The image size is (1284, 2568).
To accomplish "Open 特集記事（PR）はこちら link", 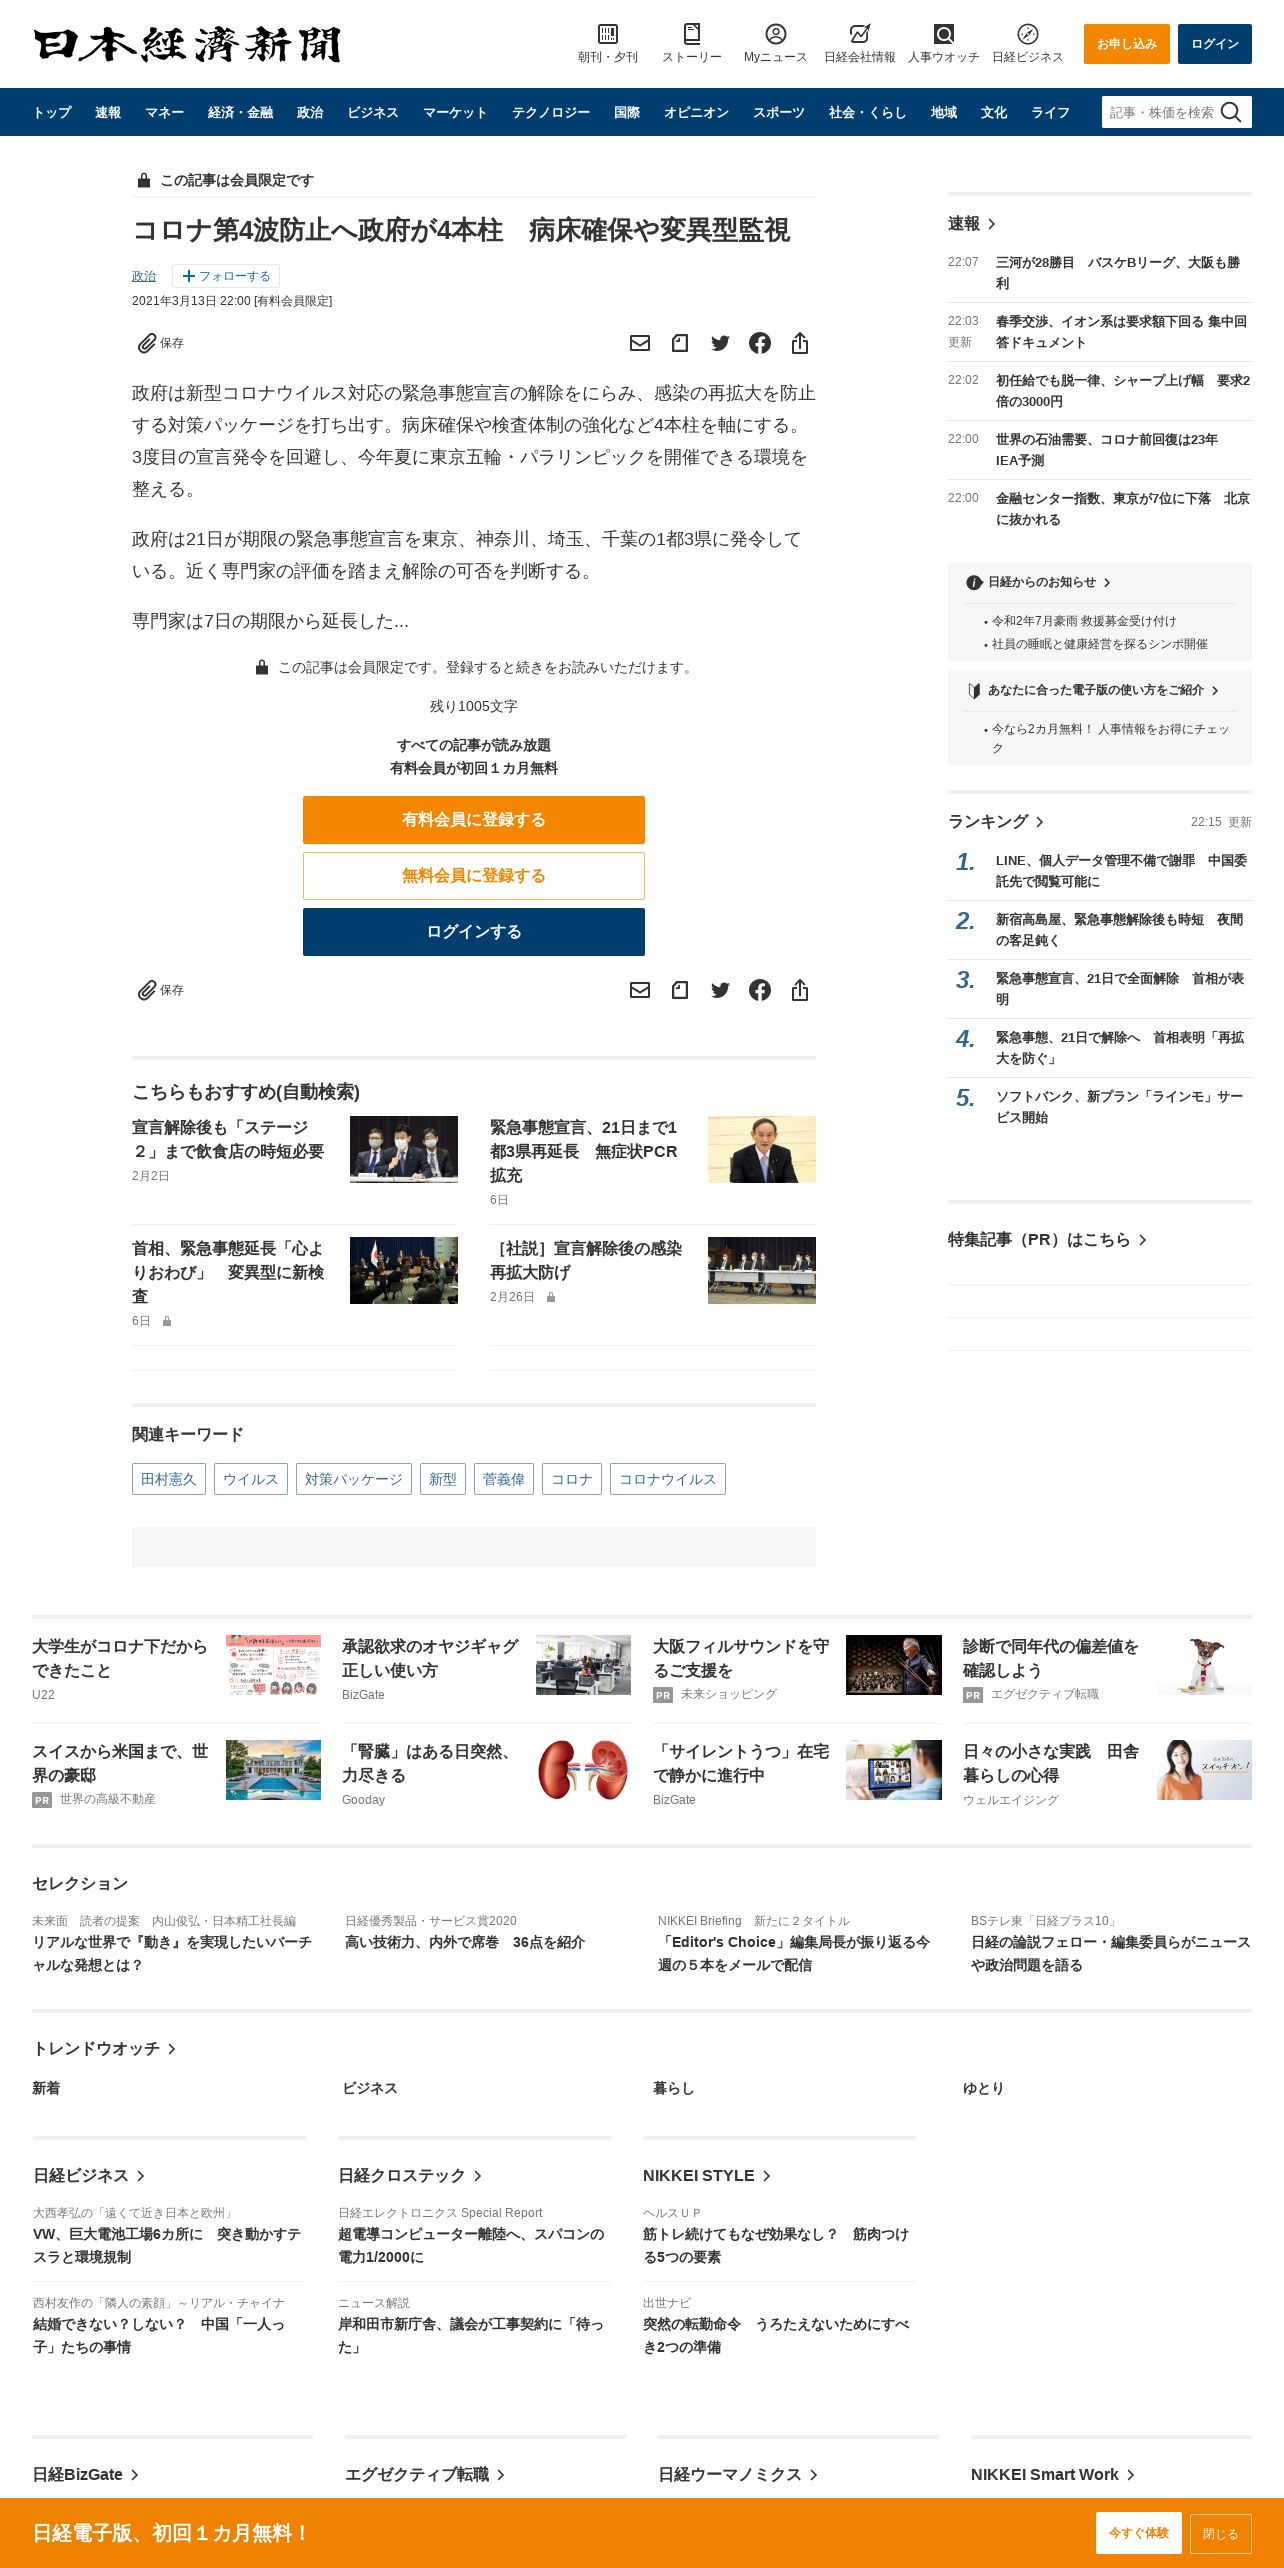I will (x=1047, y=1240).
